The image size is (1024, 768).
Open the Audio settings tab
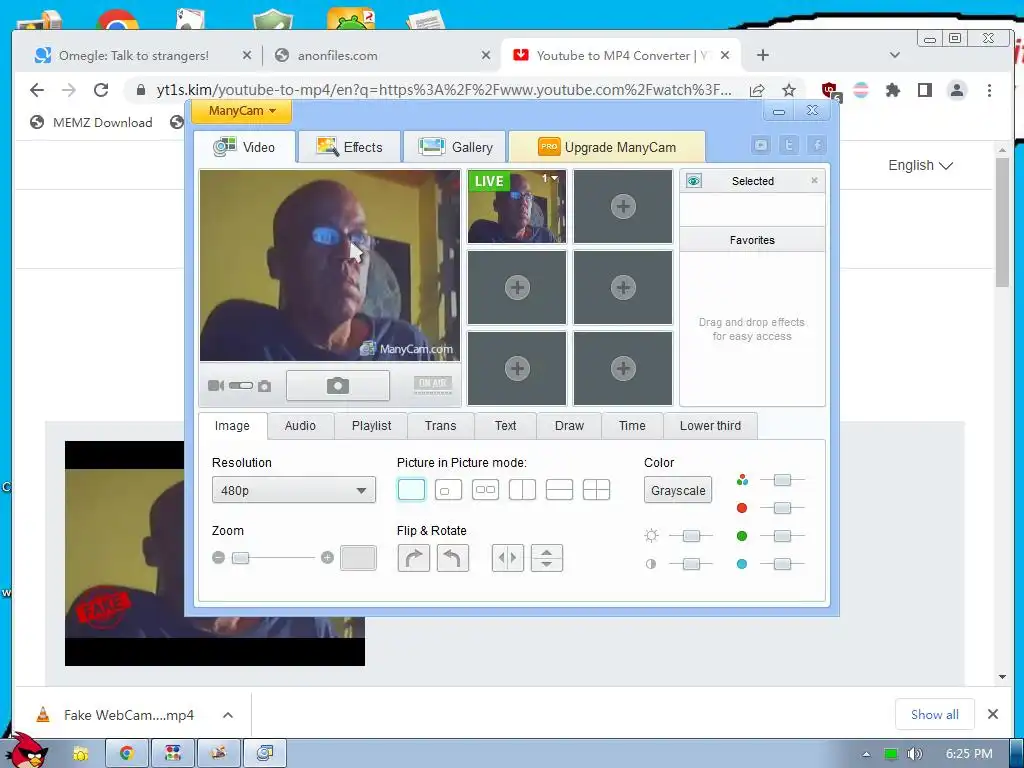coord(300,426)
